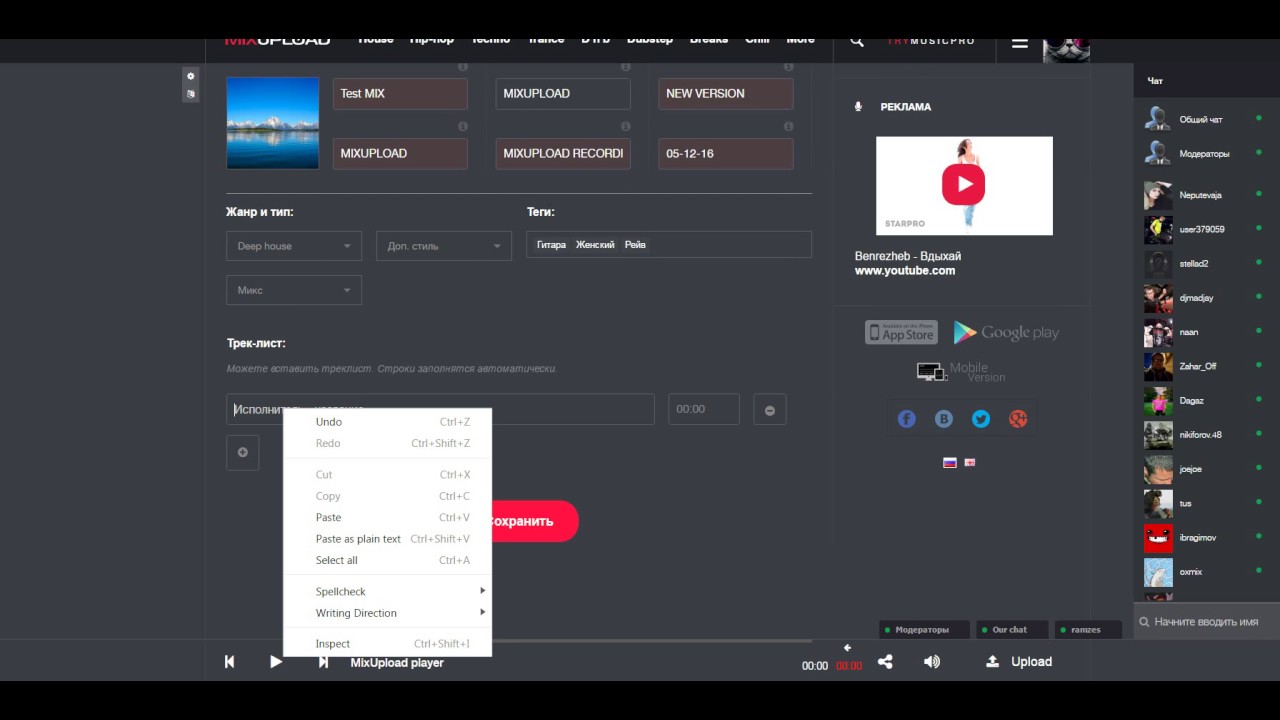The height and width of the screenshot is (720, 1280).
Task: Click the tags field with Гитара
Action: click(x=669, y=245)
